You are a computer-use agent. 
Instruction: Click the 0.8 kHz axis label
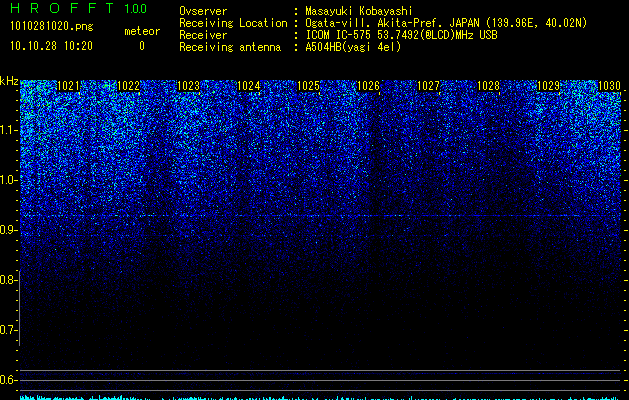pyautogui.click(x=9, y=280)
